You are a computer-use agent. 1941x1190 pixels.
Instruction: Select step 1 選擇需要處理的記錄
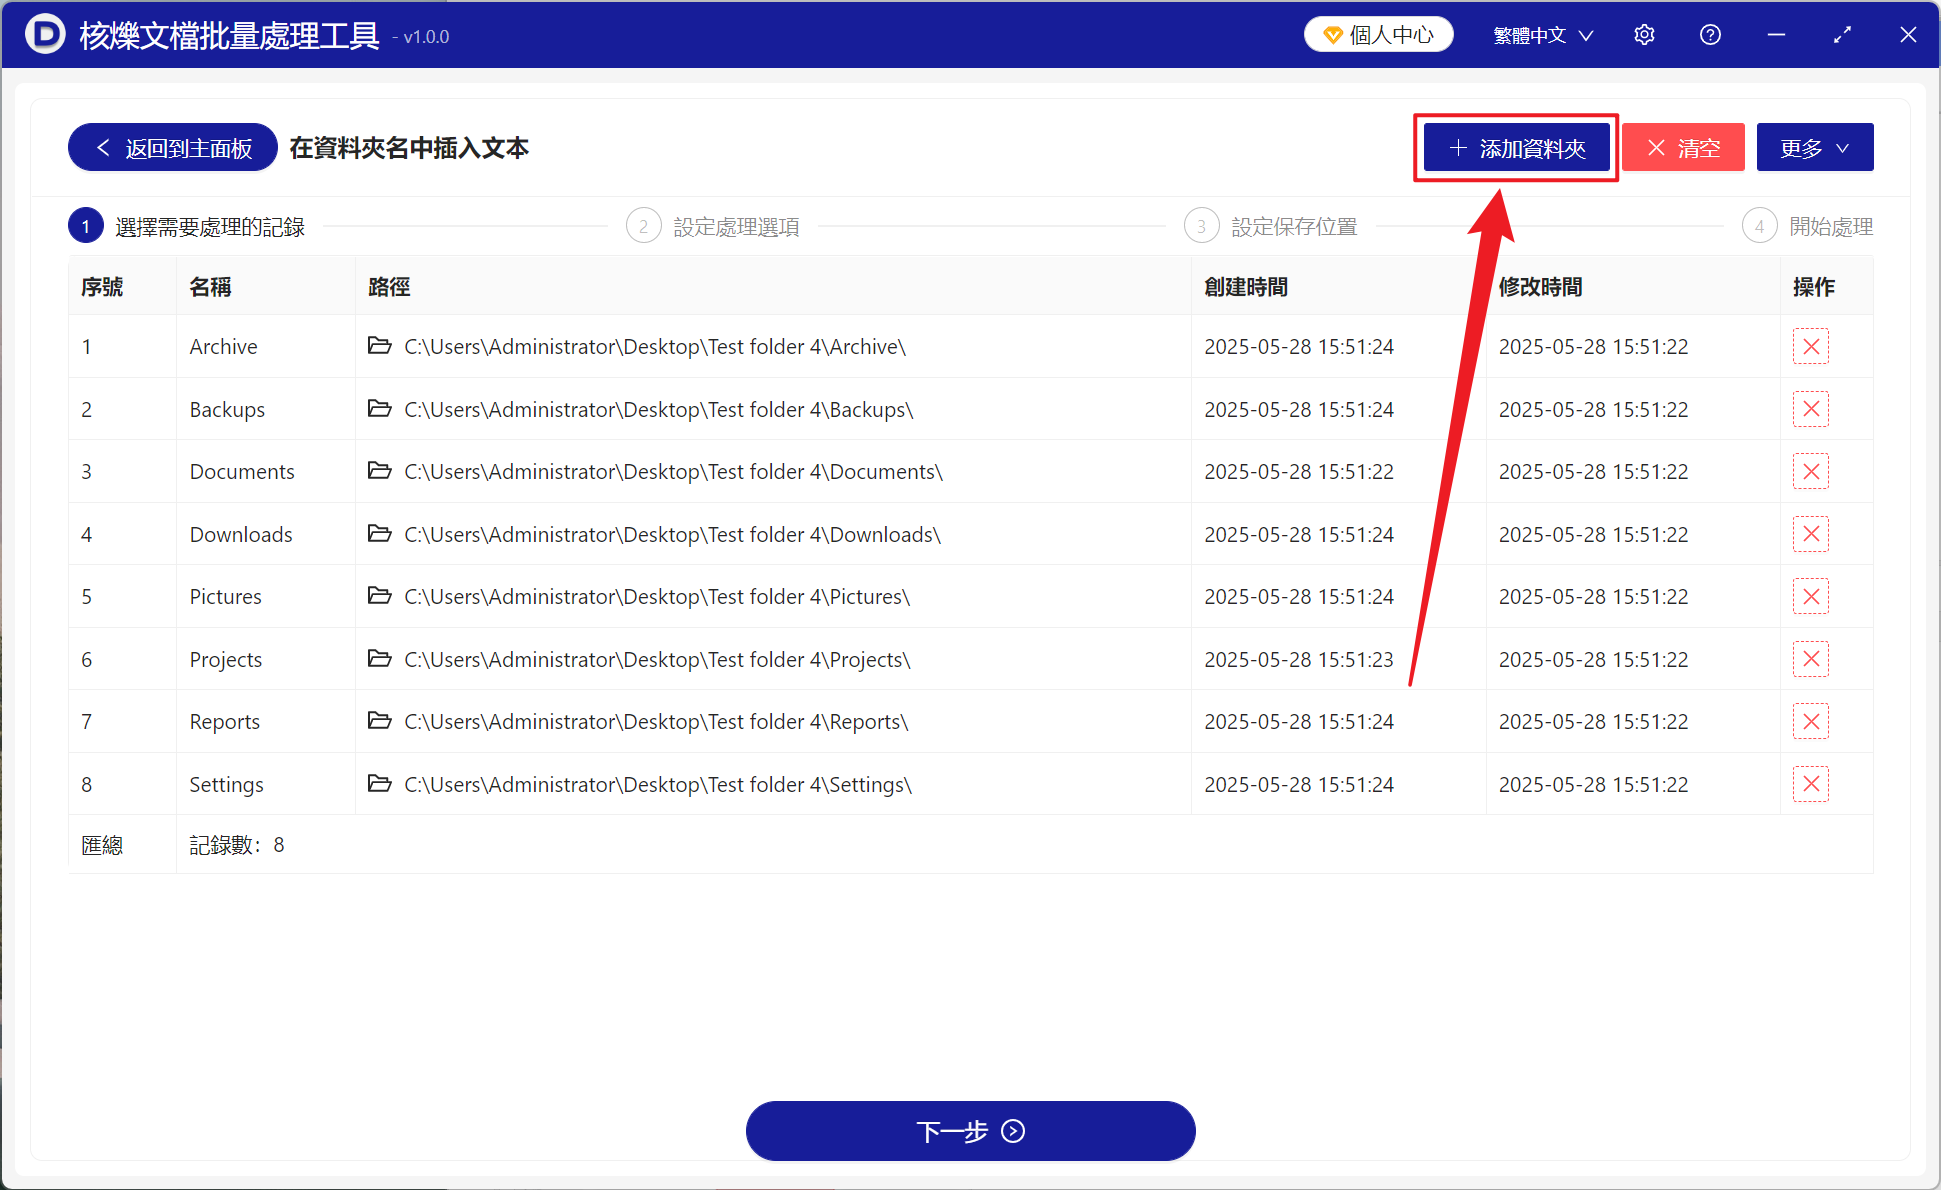click(187, 227)
